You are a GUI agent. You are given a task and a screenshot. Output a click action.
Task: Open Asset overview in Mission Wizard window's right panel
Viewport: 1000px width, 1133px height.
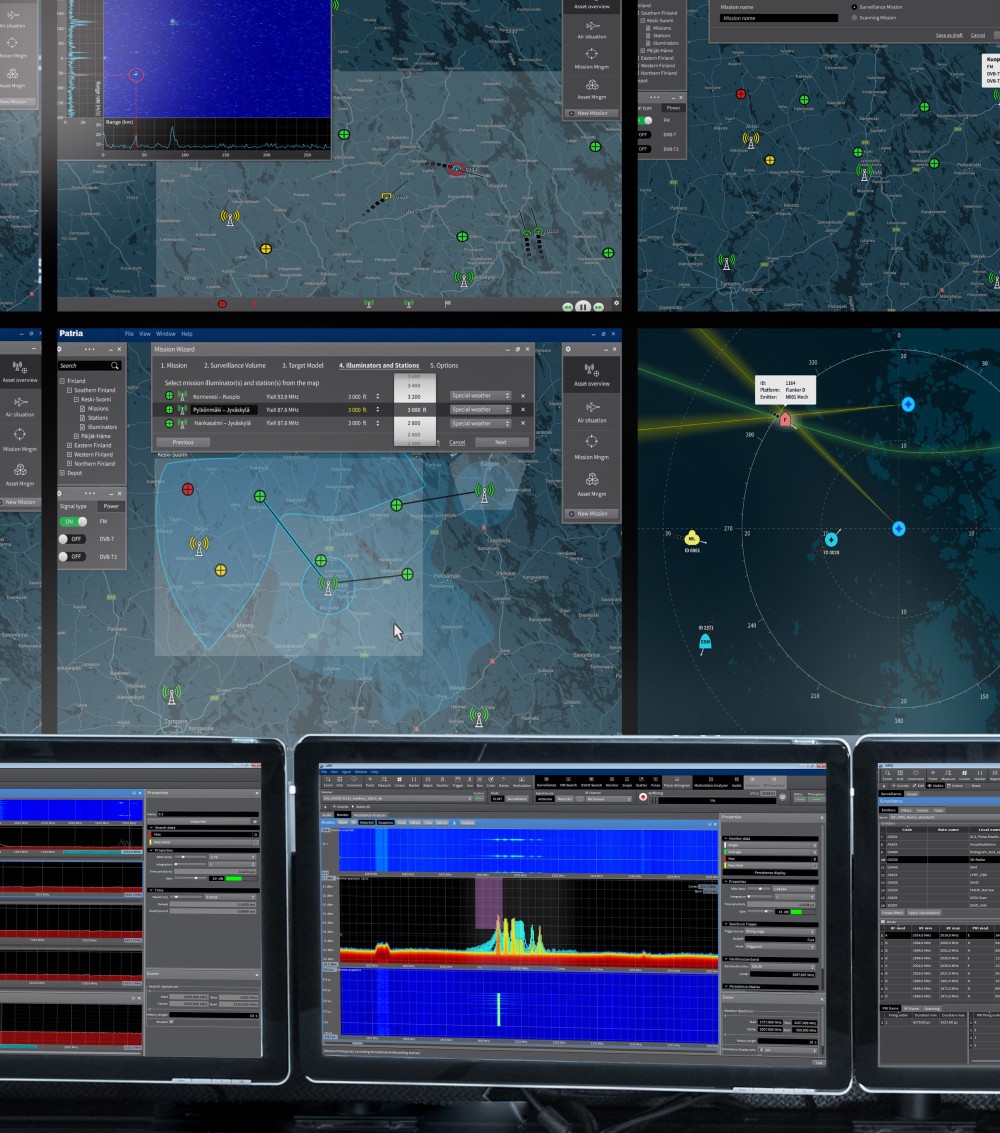click(592, 374)
